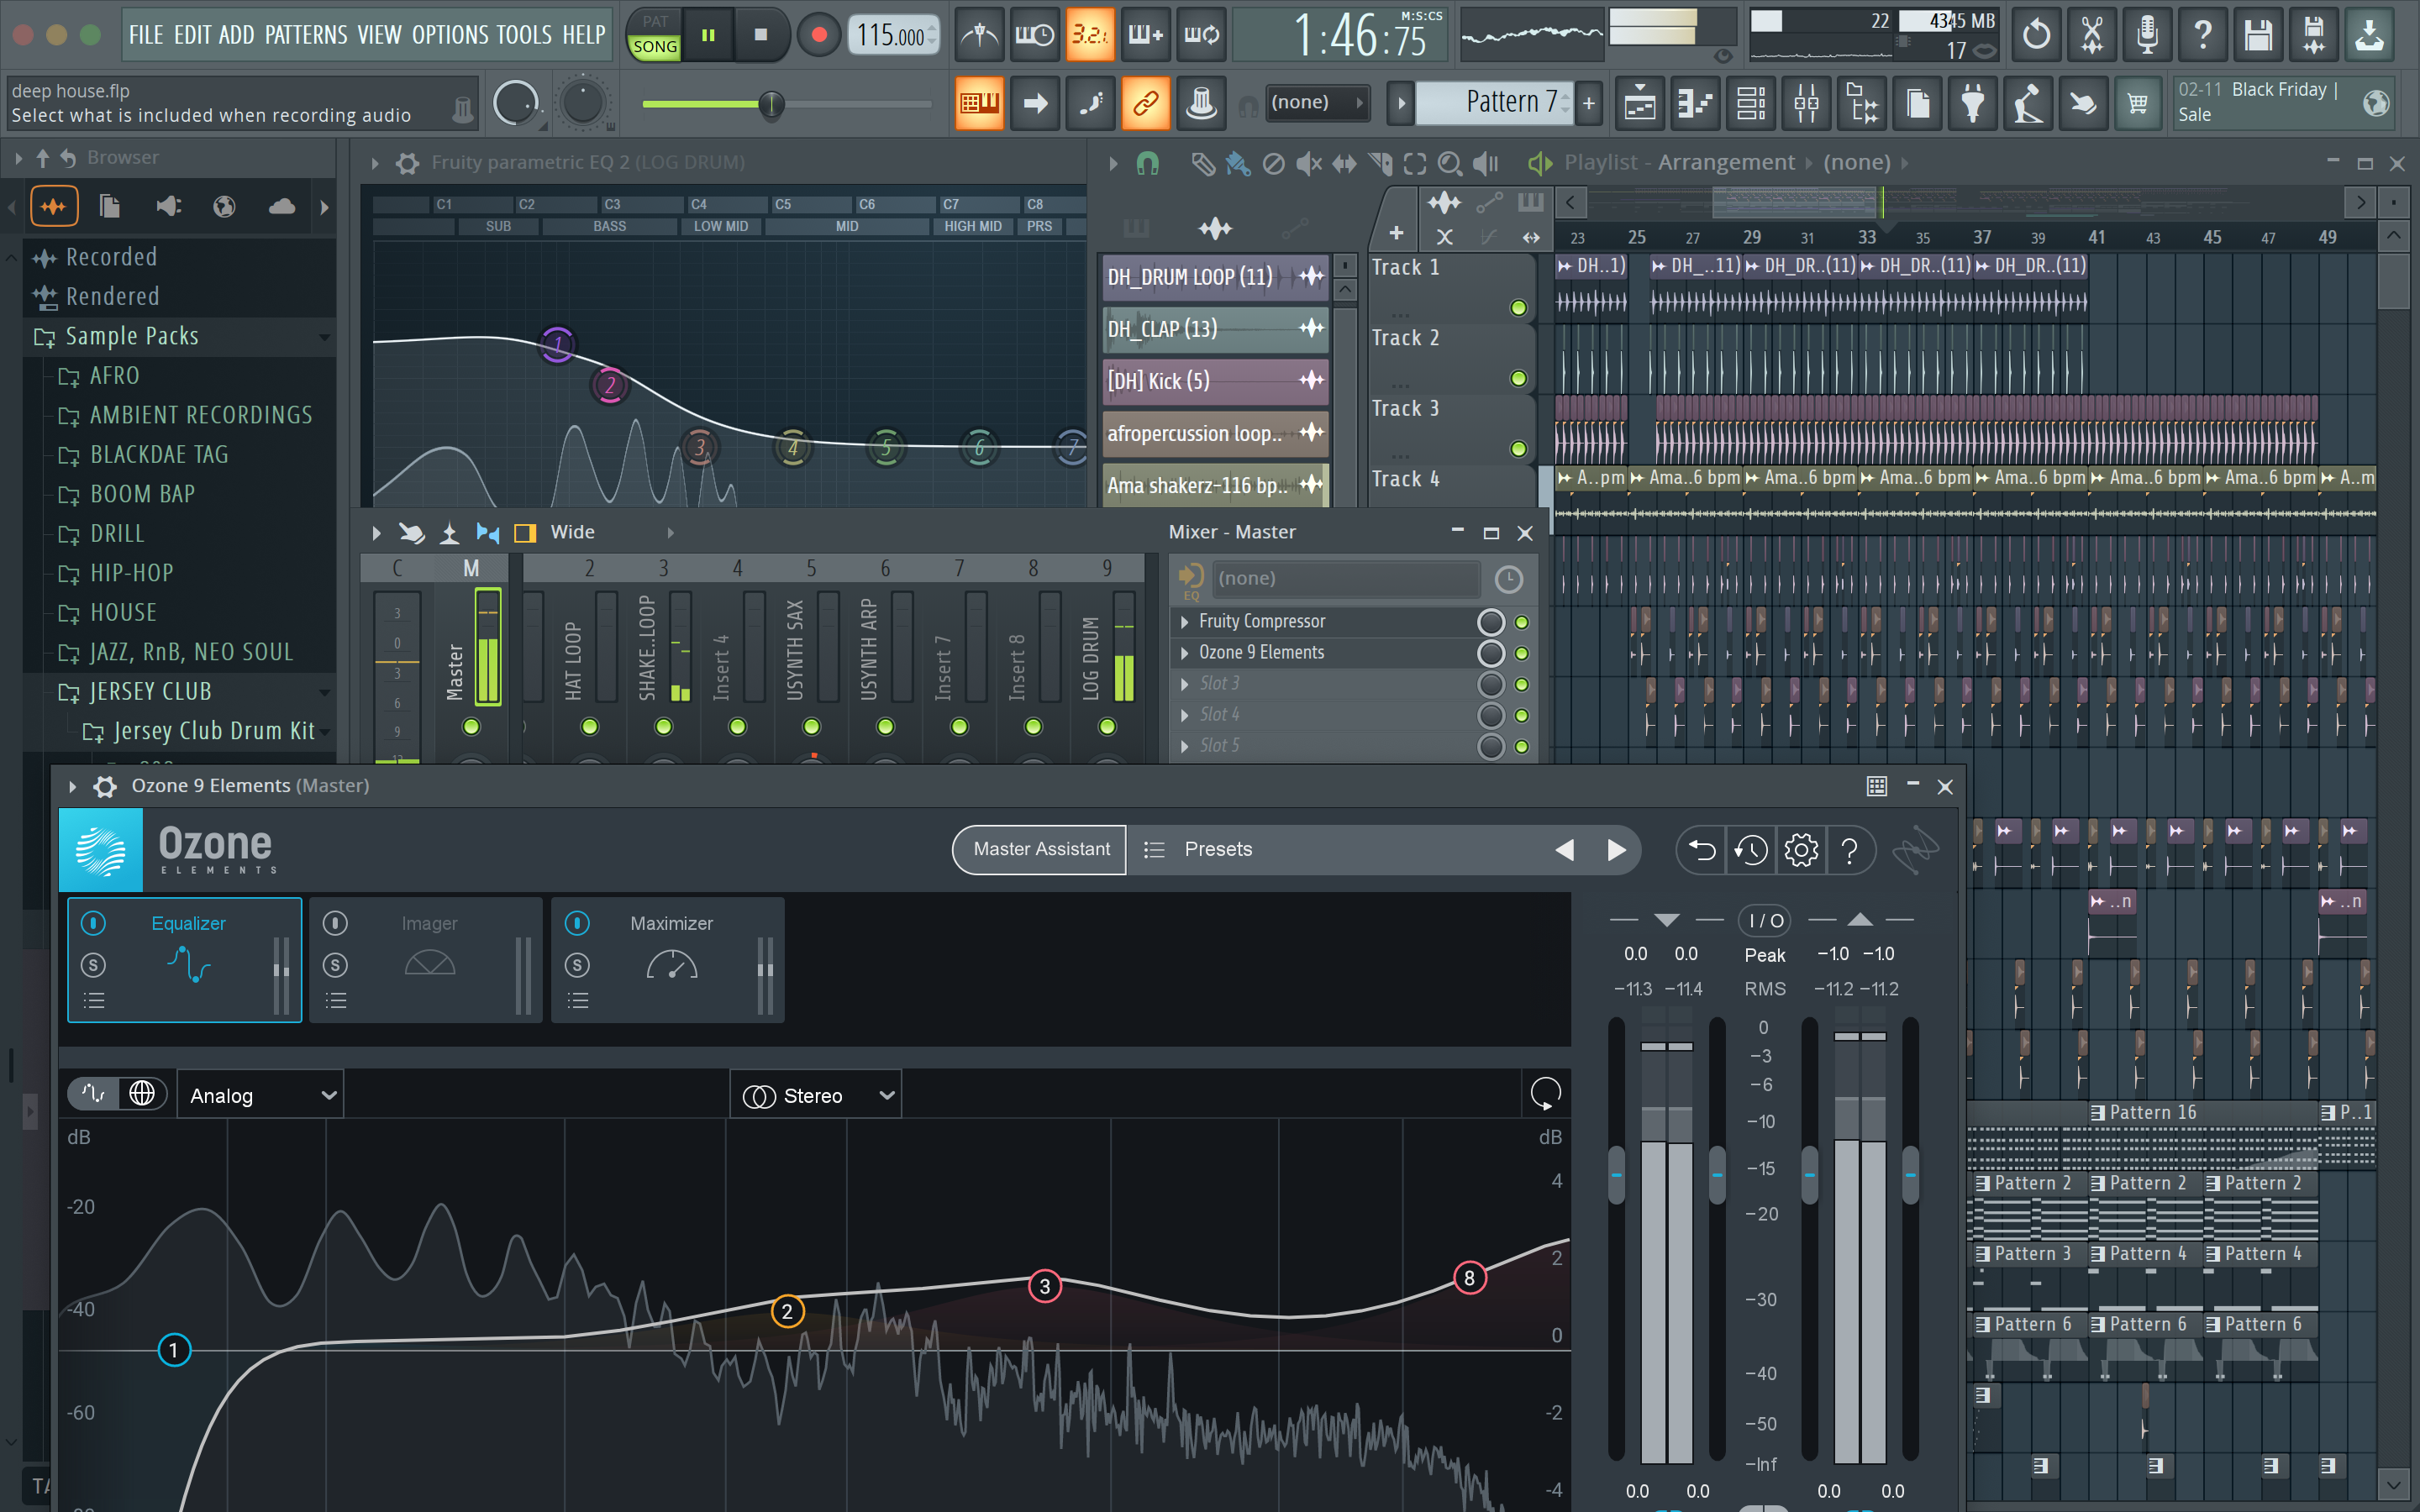This screenshot has height=1512, width=2420.
Task: Open the Analog EQ mode dropdown
Action: click(261, 1096)
